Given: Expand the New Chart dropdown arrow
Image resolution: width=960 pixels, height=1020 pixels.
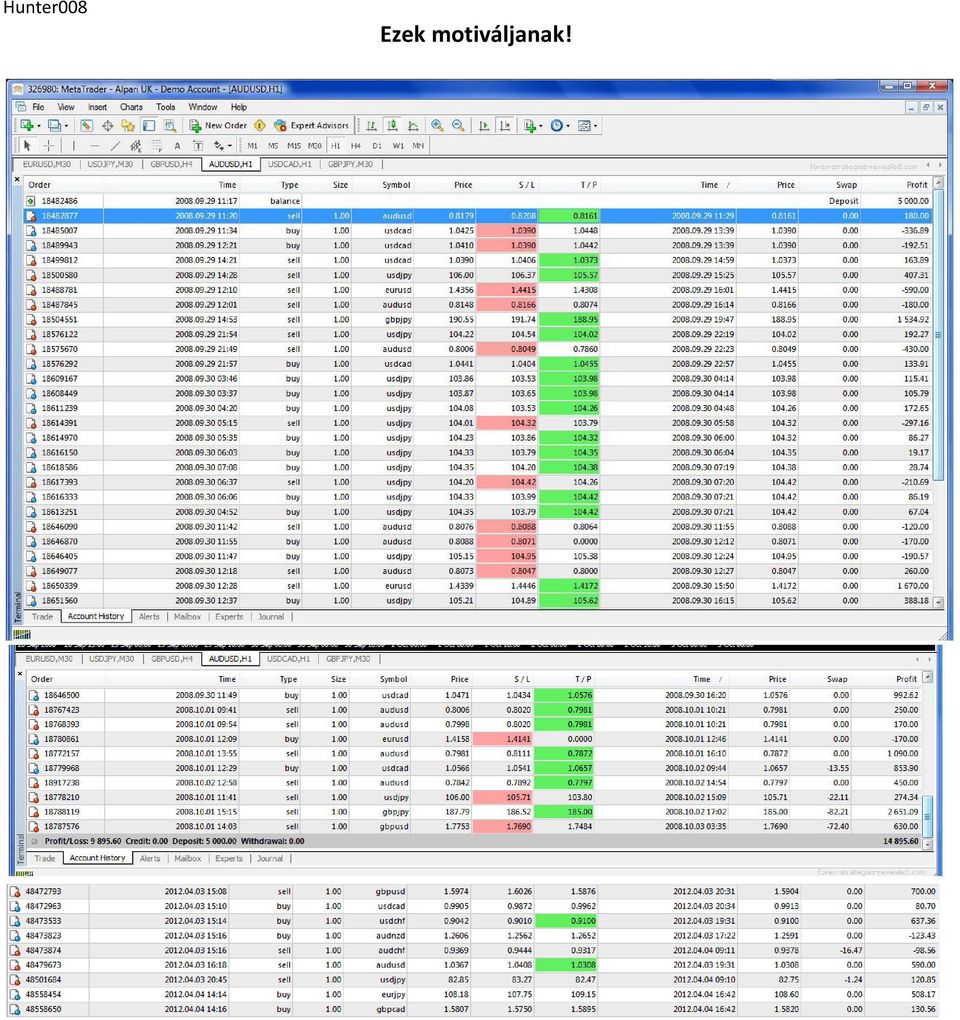Looking at the screenshot, I should coord(38,126).
